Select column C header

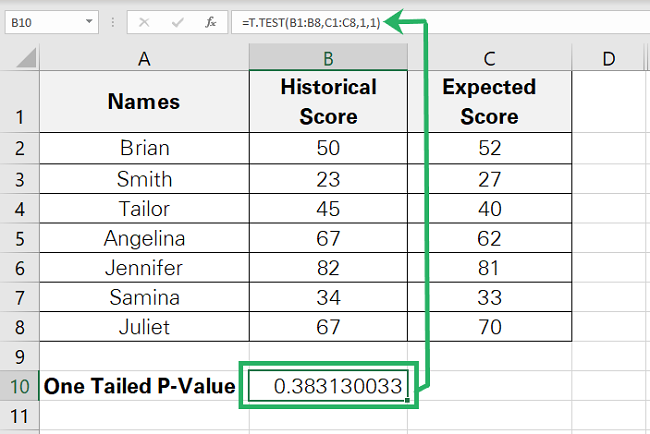coord(489,60)
